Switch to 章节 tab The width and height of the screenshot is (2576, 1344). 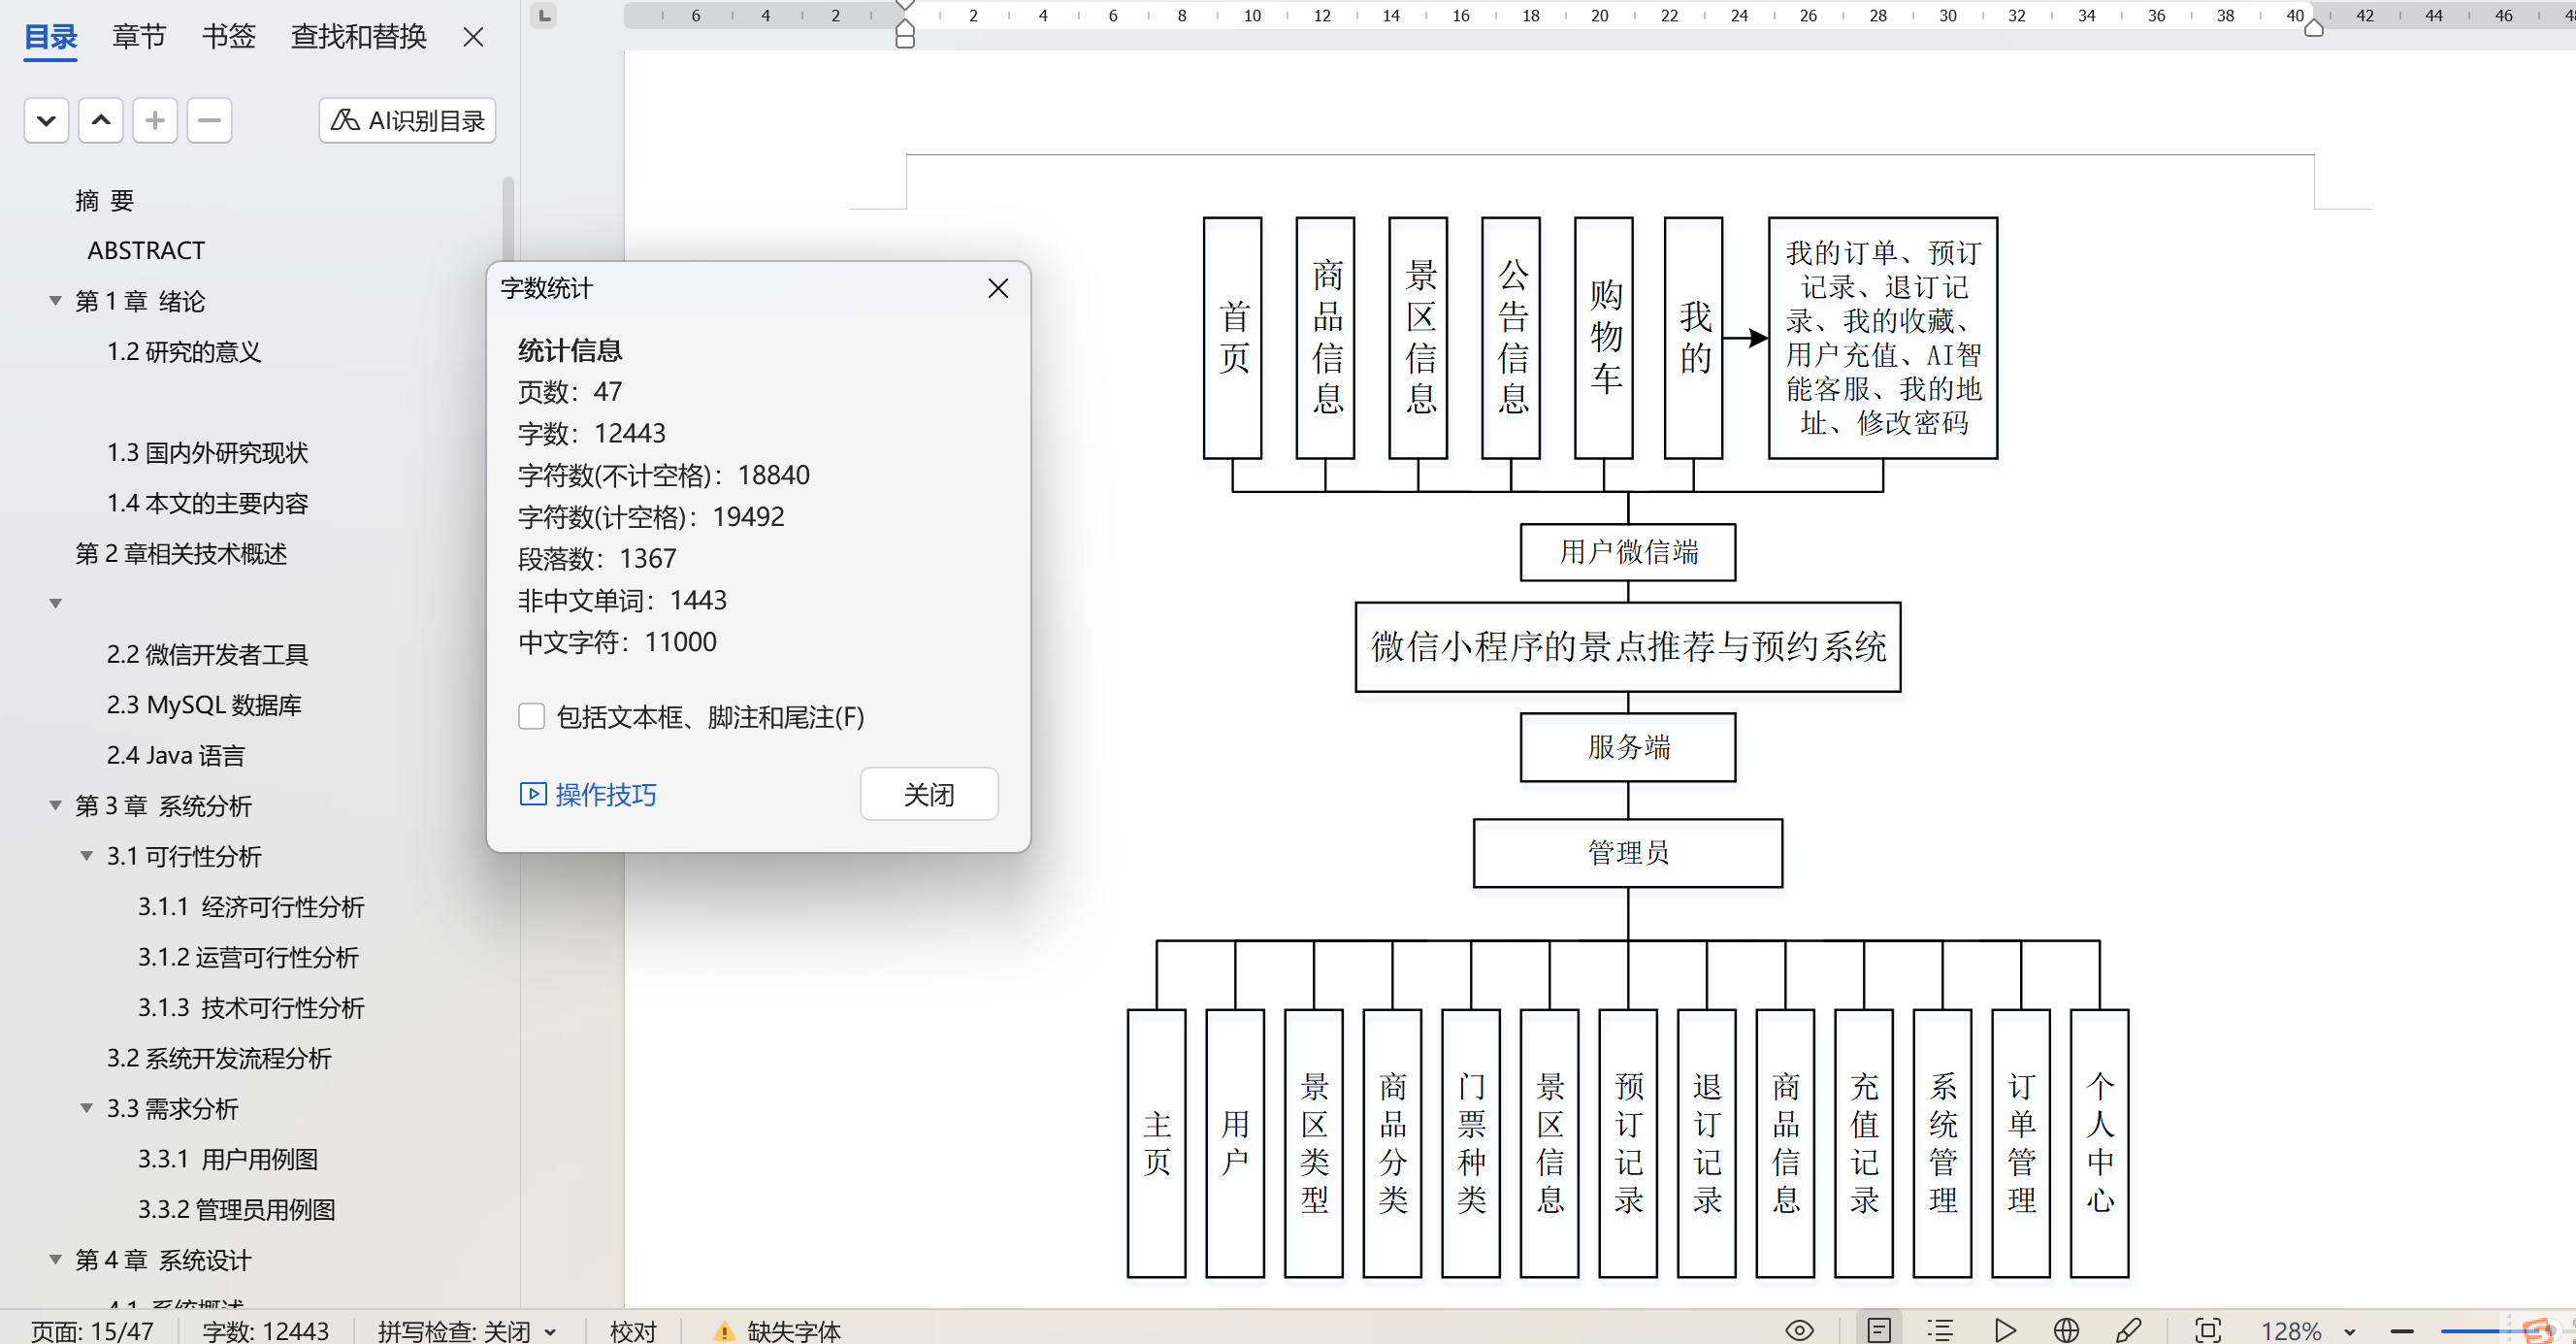(138, 37)
